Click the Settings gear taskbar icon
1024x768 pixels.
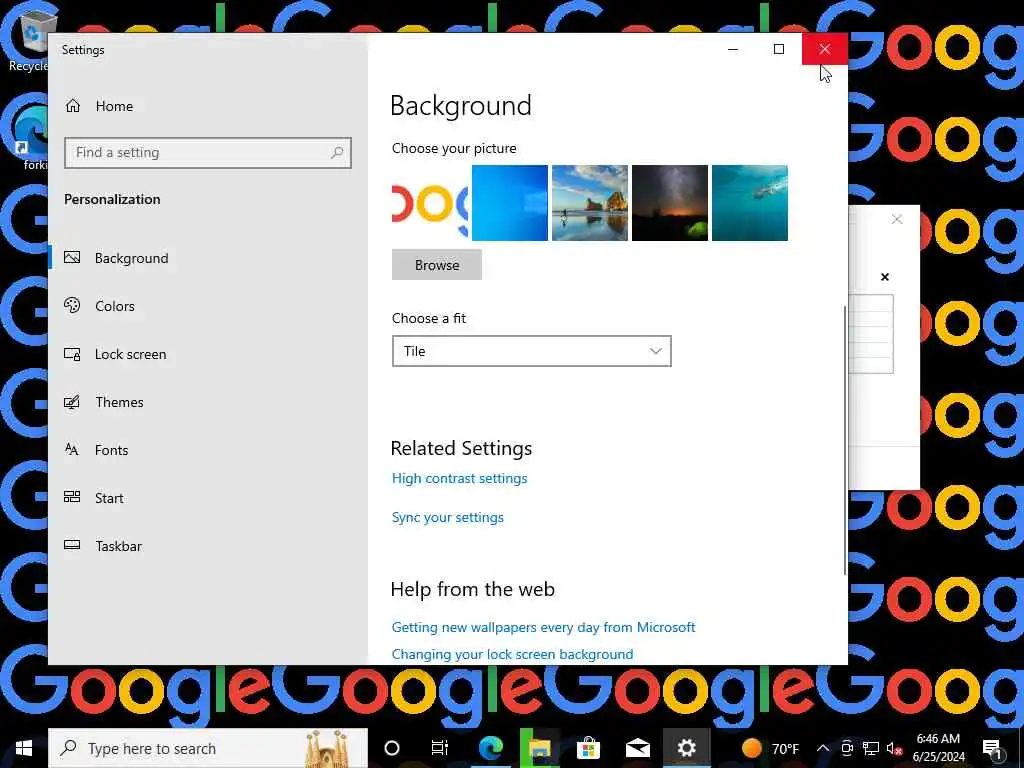coord(686,748)
